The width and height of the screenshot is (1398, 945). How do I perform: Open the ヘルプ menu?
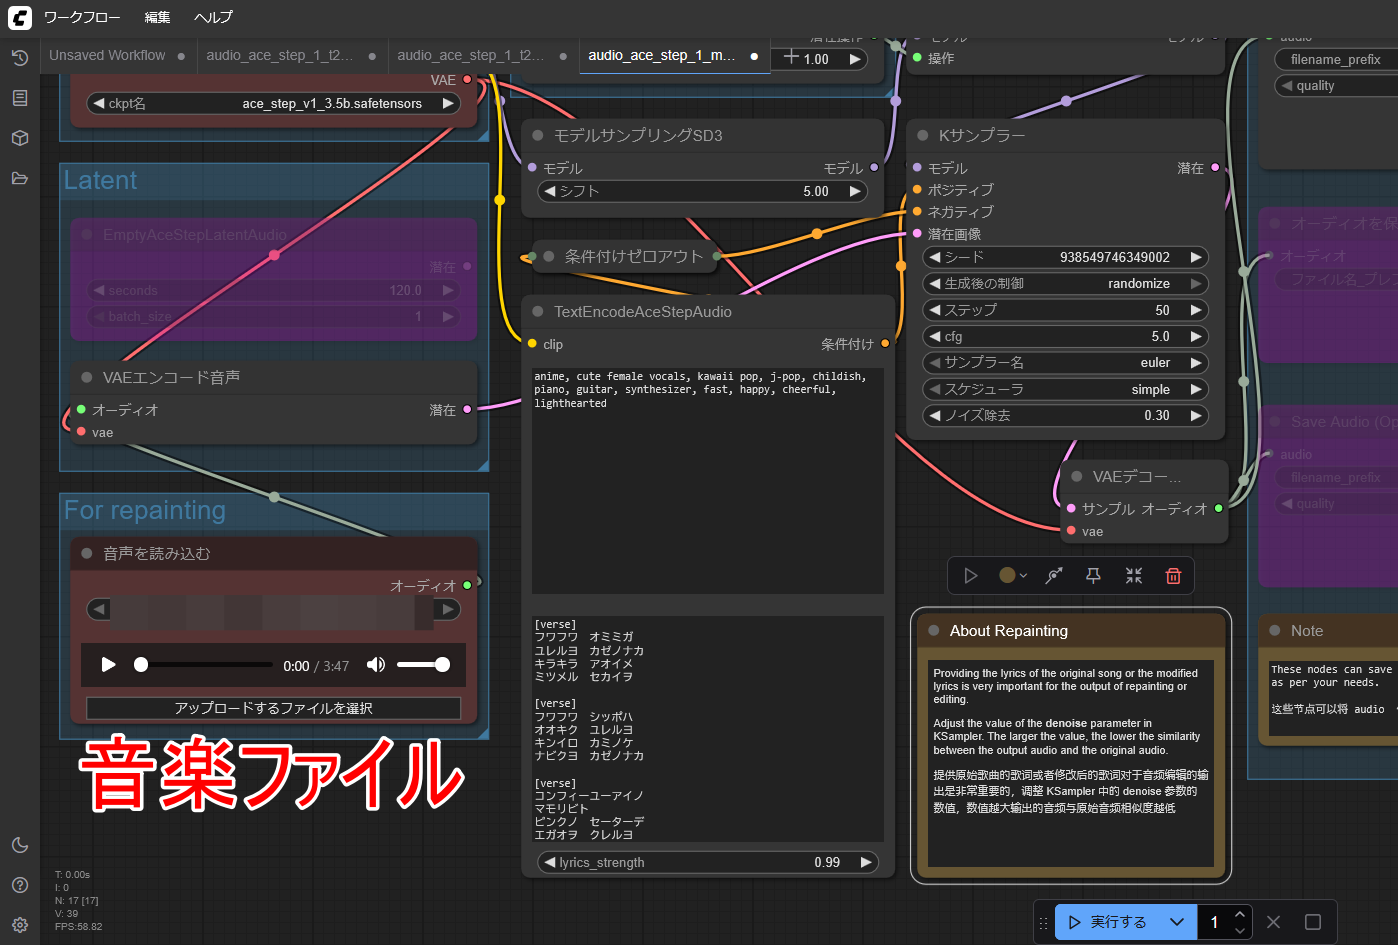(x=213, y=17)
